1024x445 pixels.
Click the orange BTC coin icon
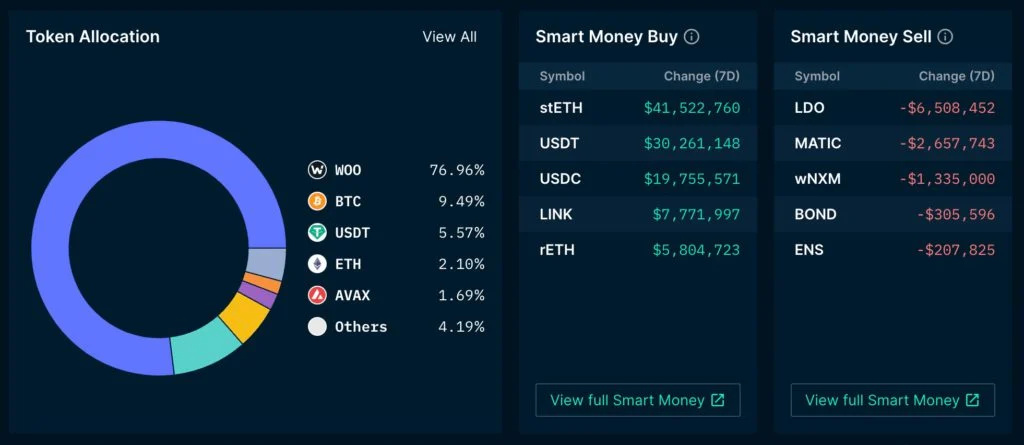point(317,201)
